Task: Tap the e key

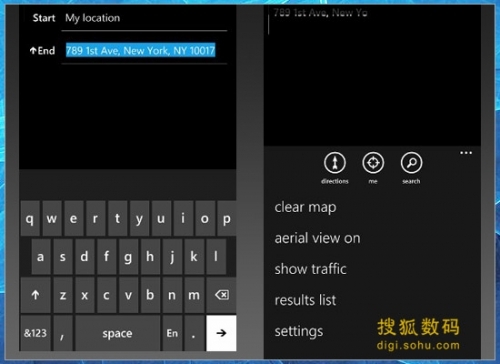Action: click(x=74, y=218)
